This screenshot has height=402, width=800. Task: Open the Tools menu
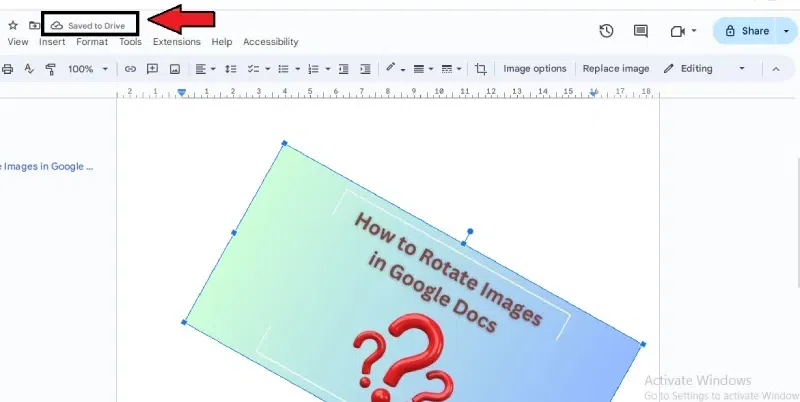click(131, 42)
